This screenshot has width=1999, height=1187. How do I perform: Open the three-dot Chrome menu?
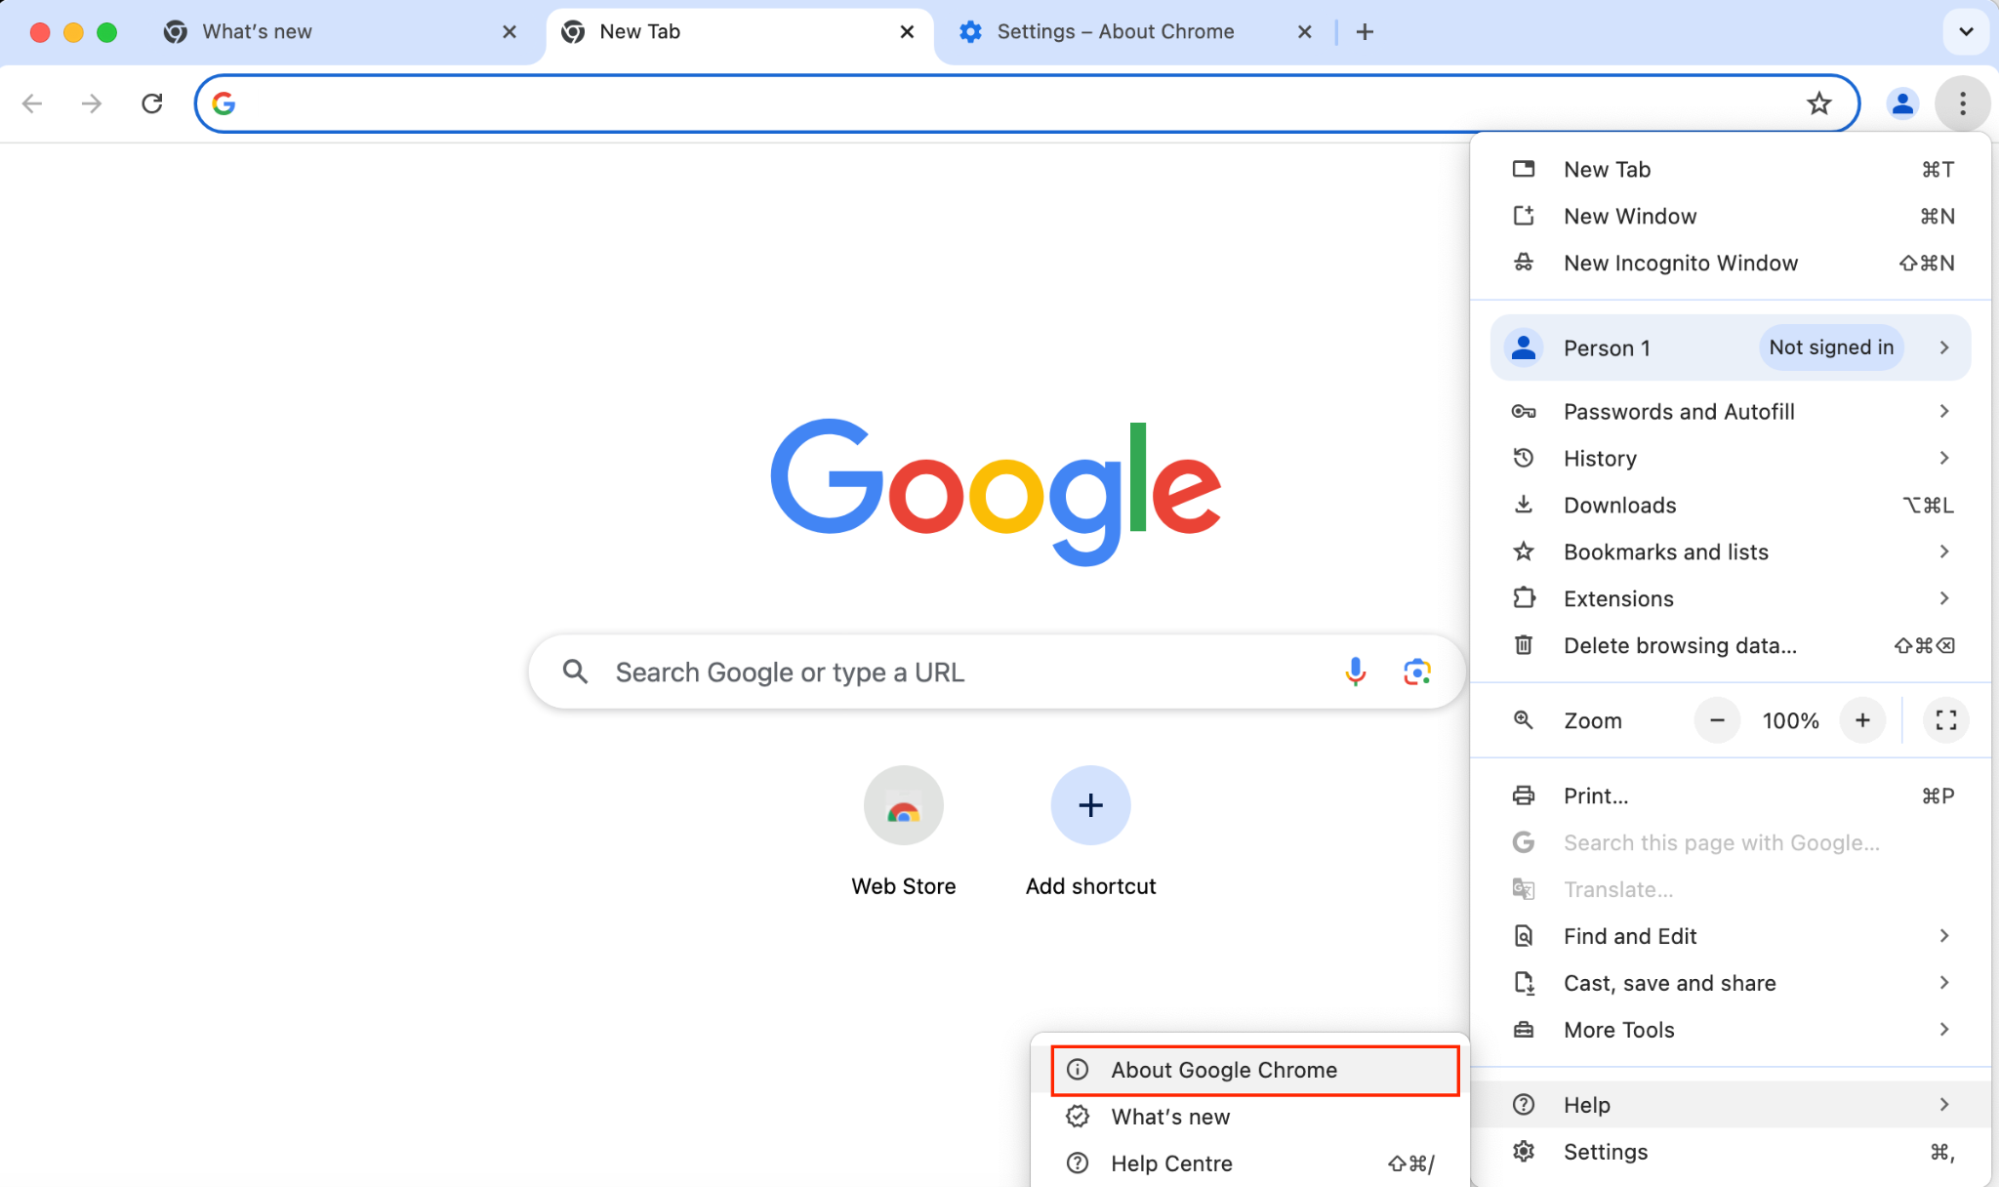tap(1962, 103)
